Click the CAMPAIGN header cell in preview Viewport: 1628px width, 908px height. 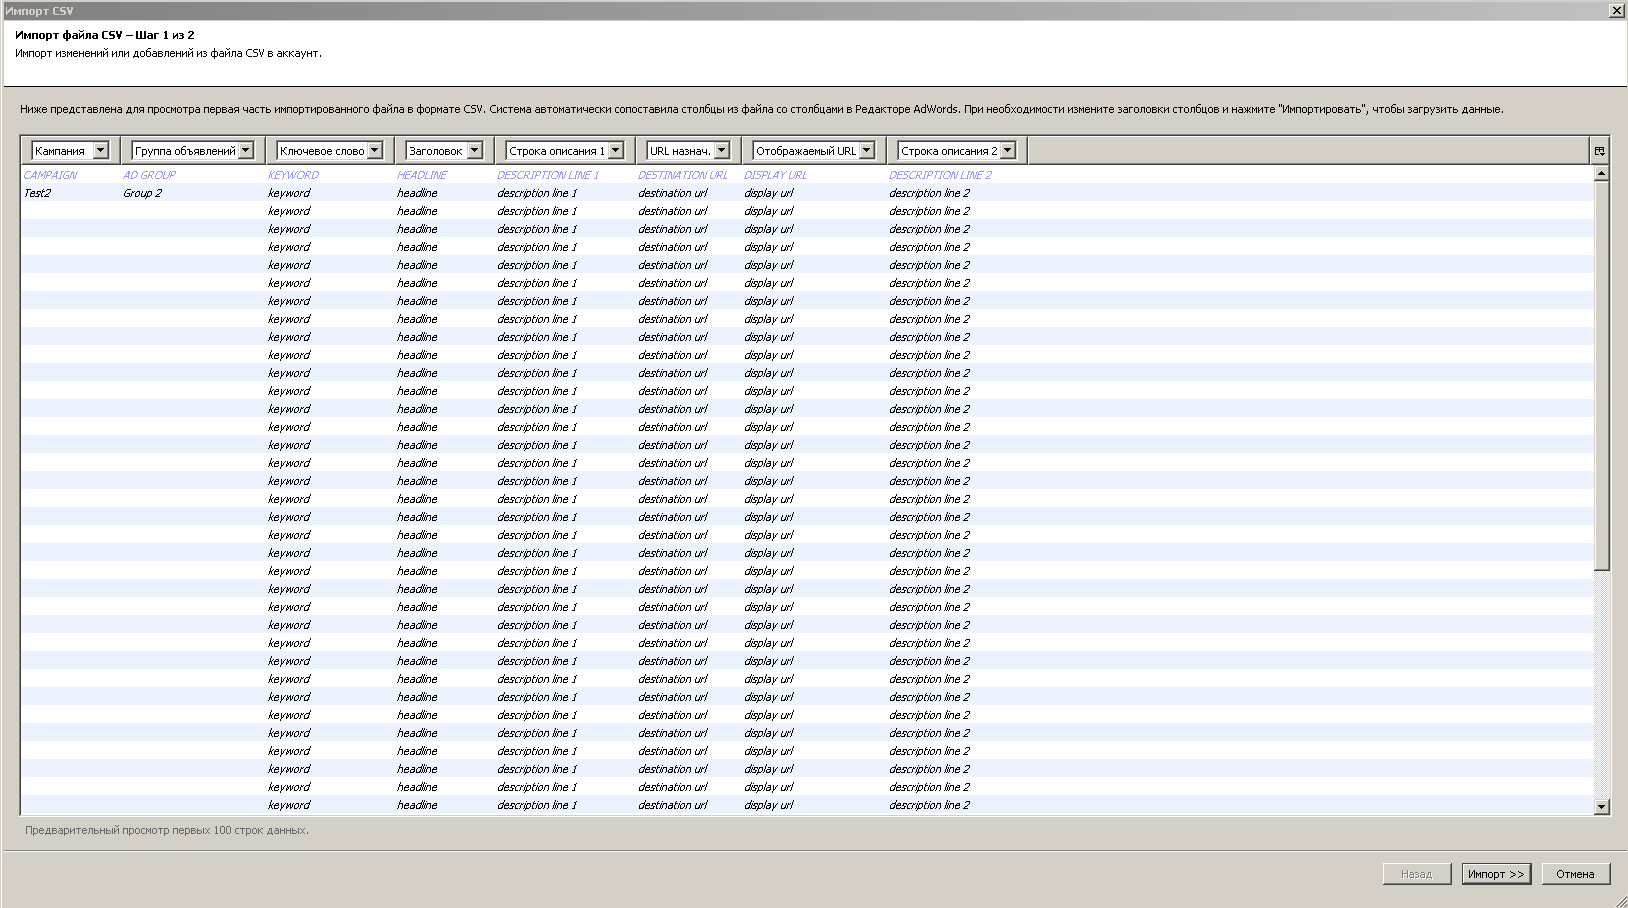50,175
